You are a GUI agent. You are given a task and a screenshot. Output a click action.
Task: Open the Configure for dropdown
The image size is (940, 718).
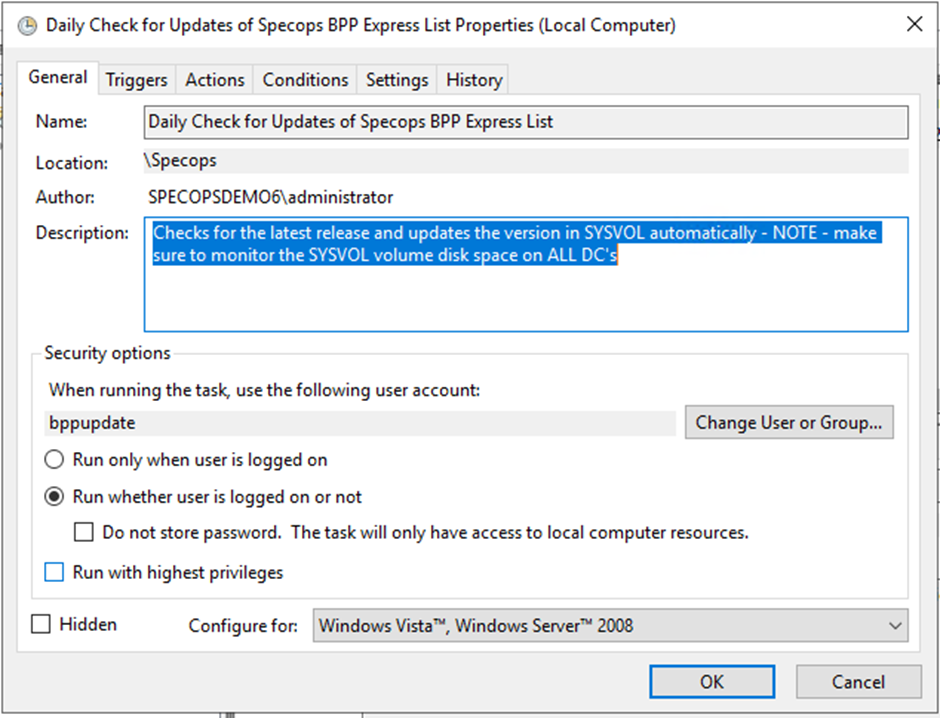tap(610, 626)
